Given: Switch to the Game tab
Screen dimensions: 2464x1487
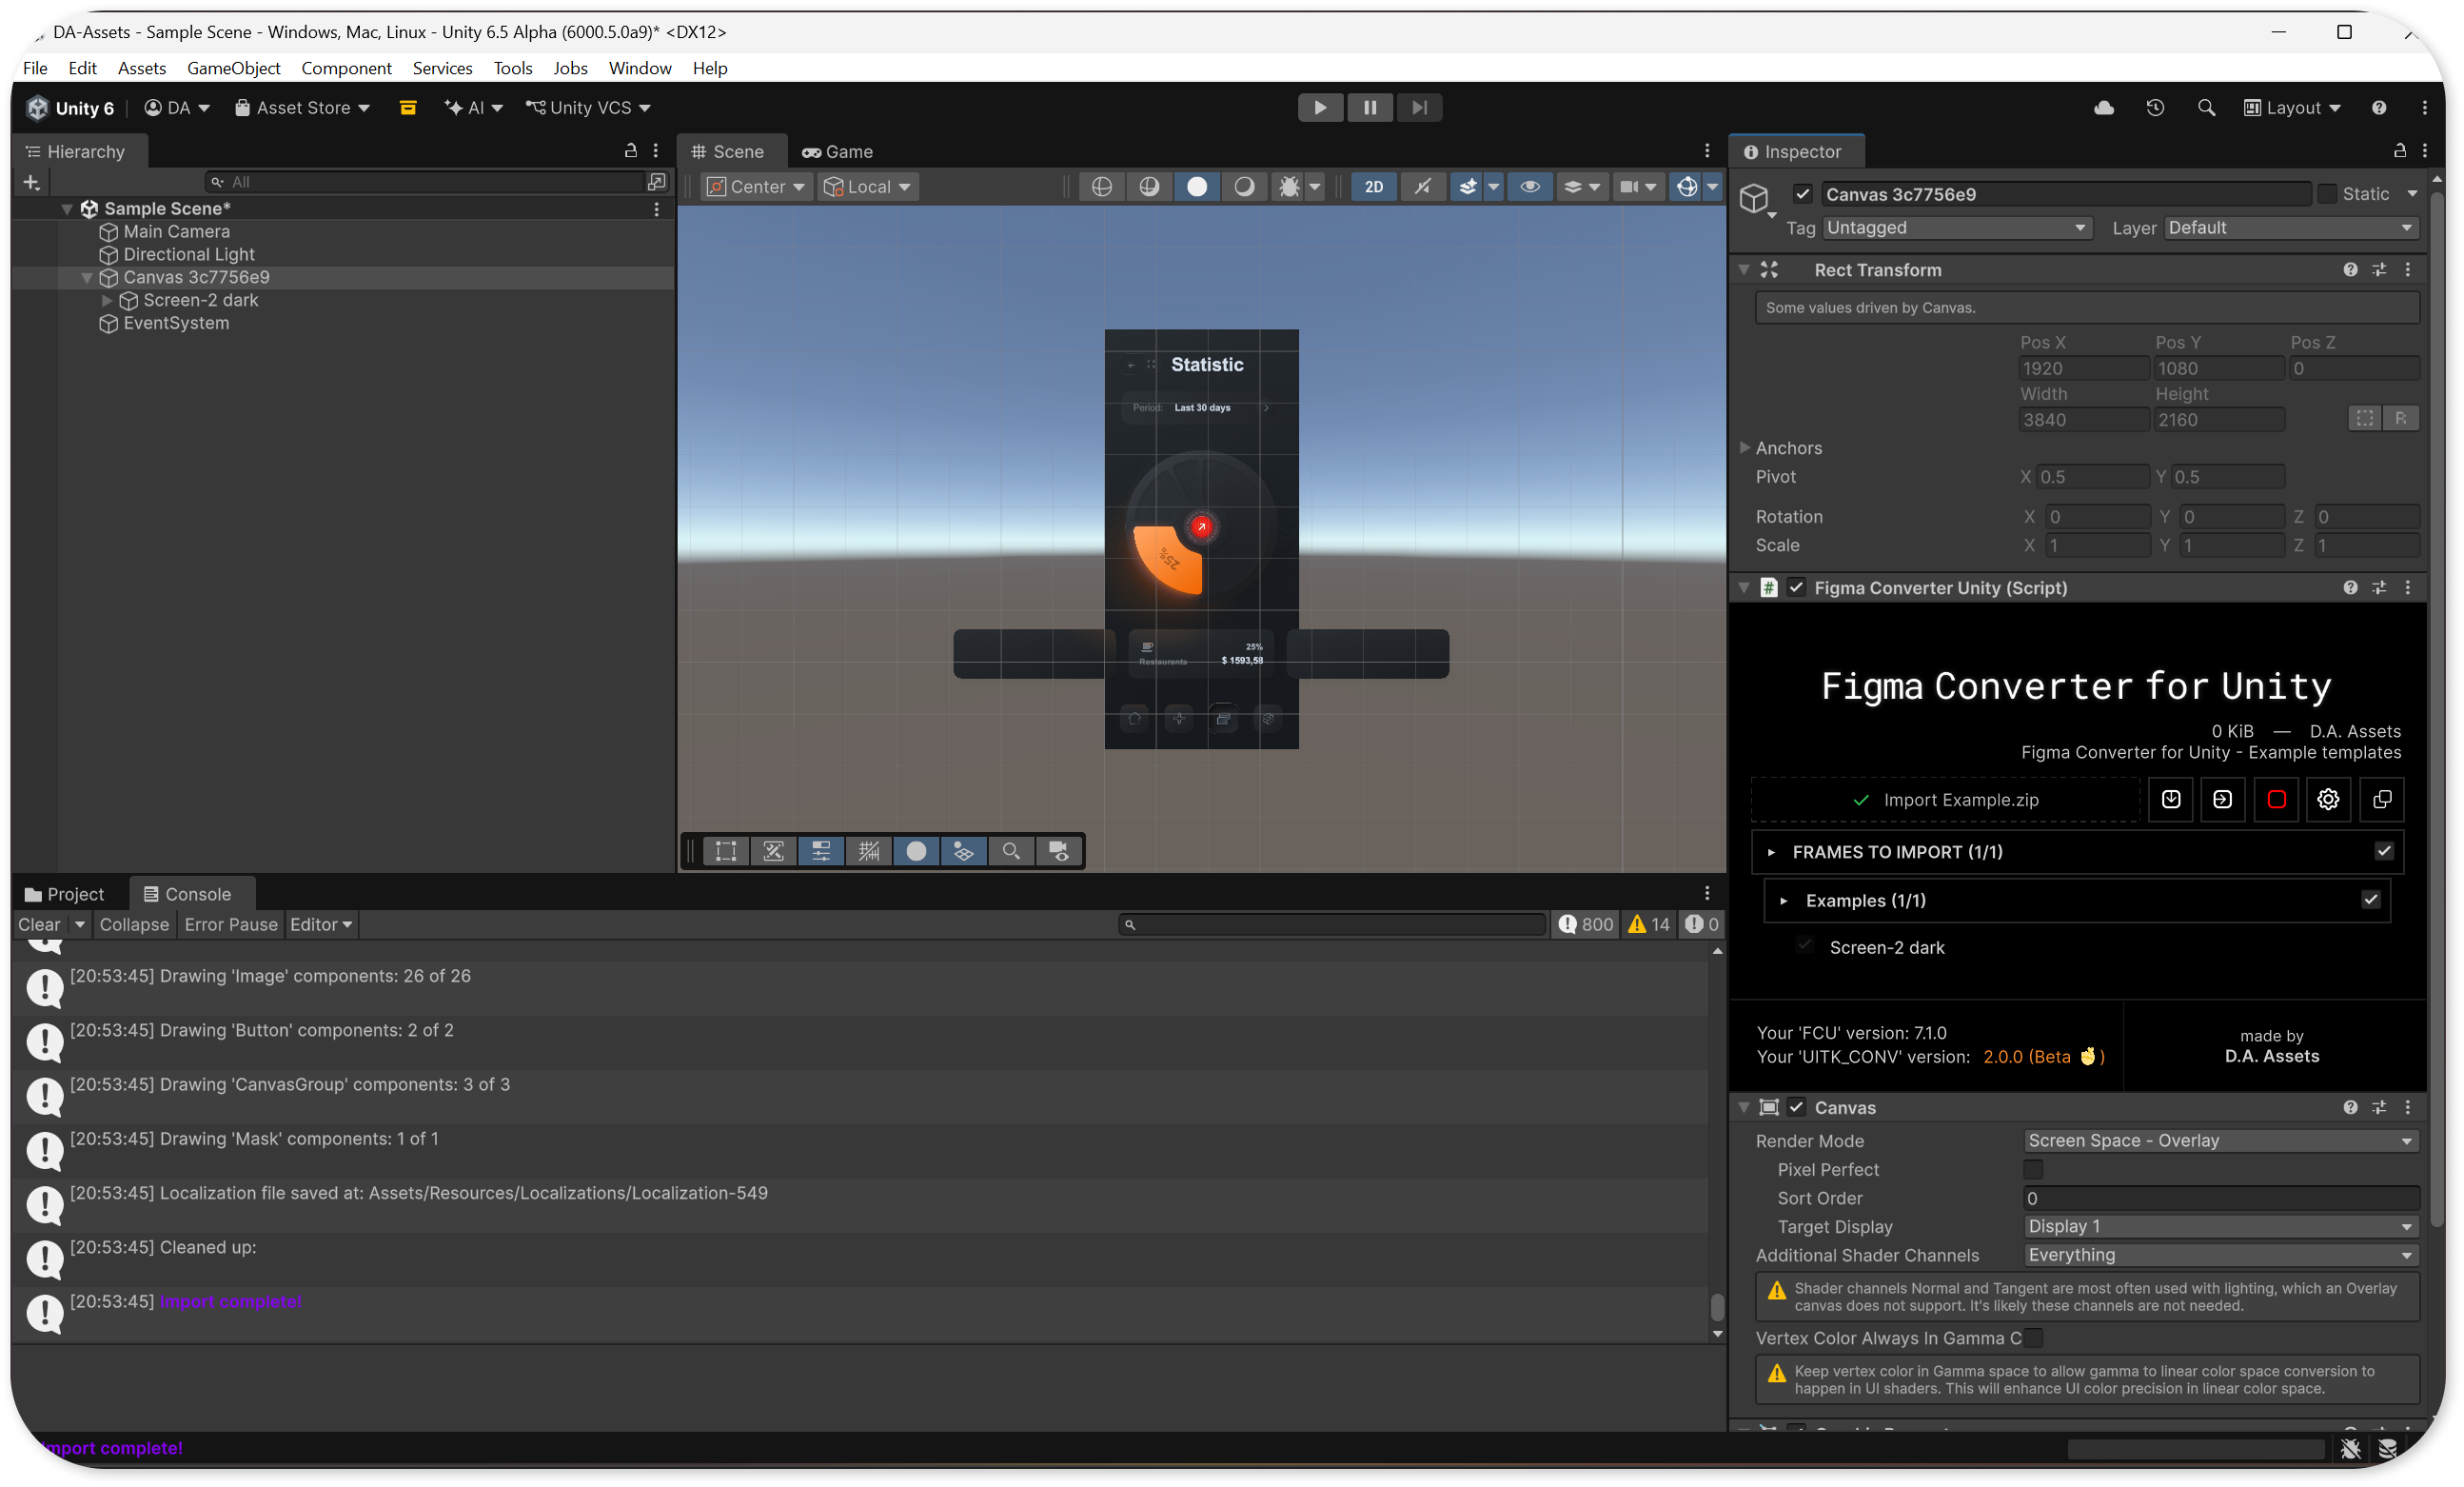Looking at the screenshot, I should pyautogui.click(x=838, y=152).
